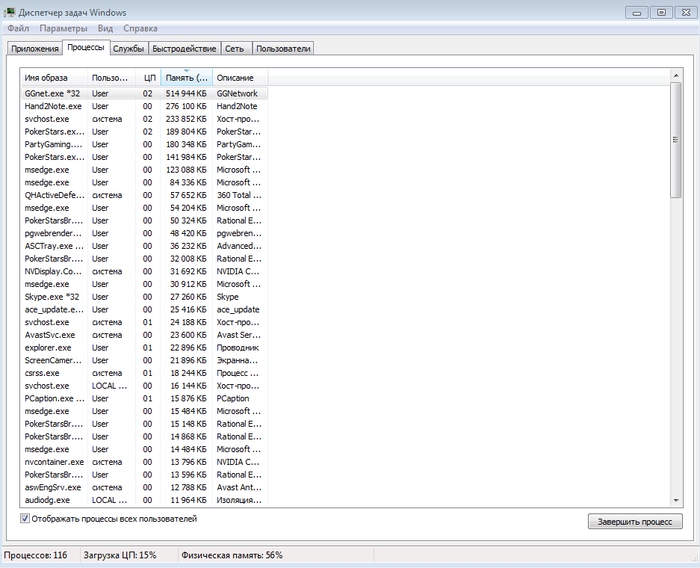
Task: Sort by Имя образа column header
Action: [x=54, y=78]
